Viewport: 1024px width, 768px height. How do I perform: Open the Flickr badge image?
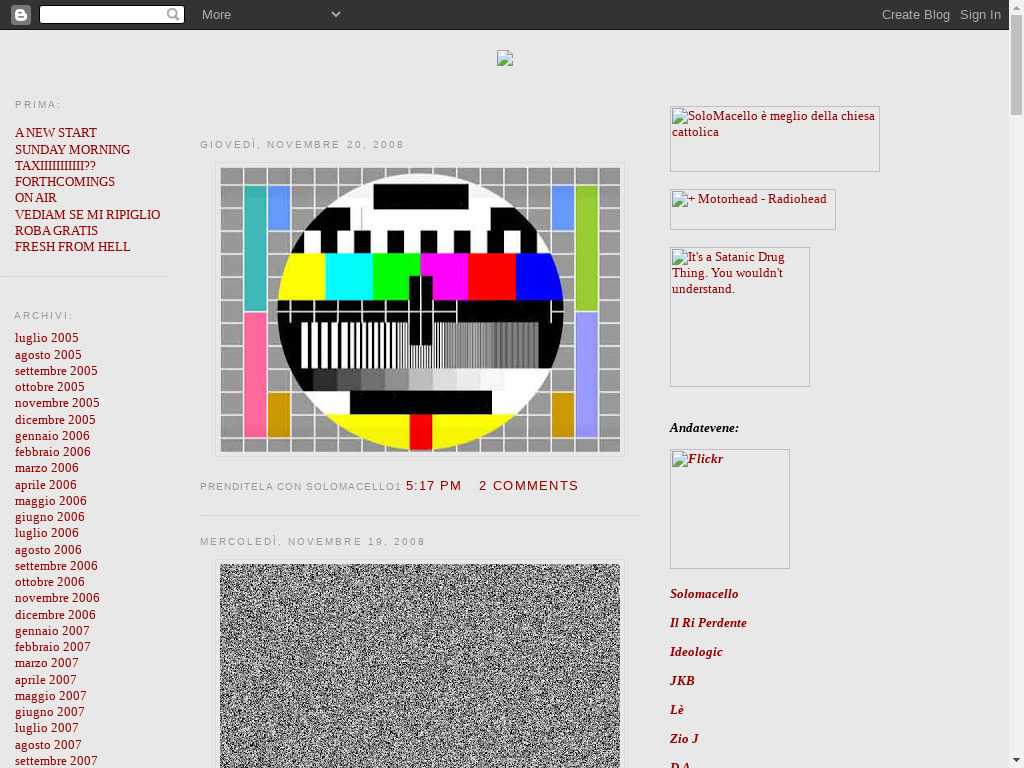(729, 508)
